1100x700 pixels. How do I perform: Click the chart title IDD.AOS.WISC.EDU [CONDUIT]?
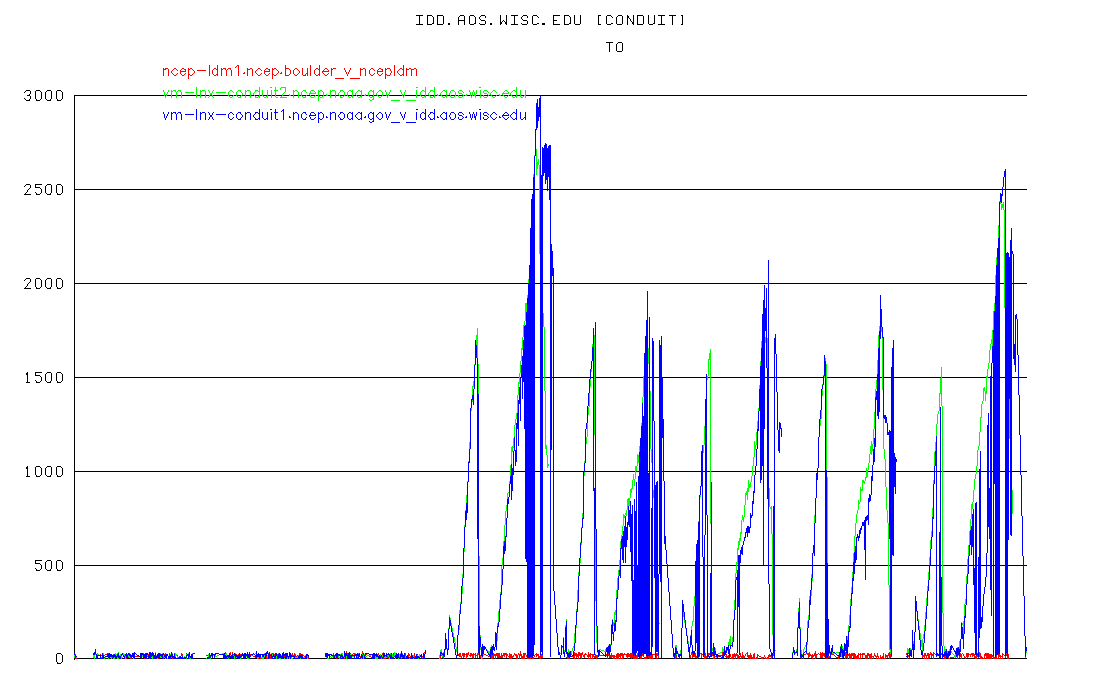(x=550, y=20)
